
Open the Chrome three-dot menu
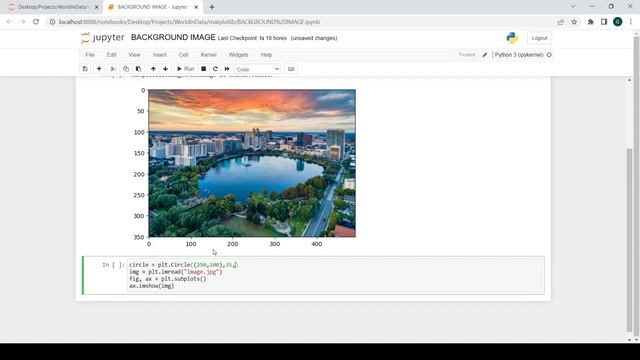coord(631,22)
